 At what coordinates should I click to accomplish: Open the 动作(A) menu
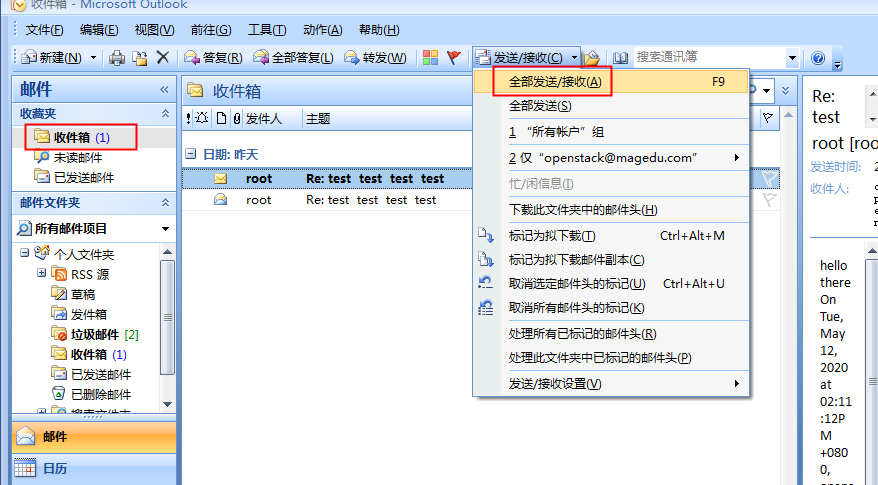pos(323,30)
